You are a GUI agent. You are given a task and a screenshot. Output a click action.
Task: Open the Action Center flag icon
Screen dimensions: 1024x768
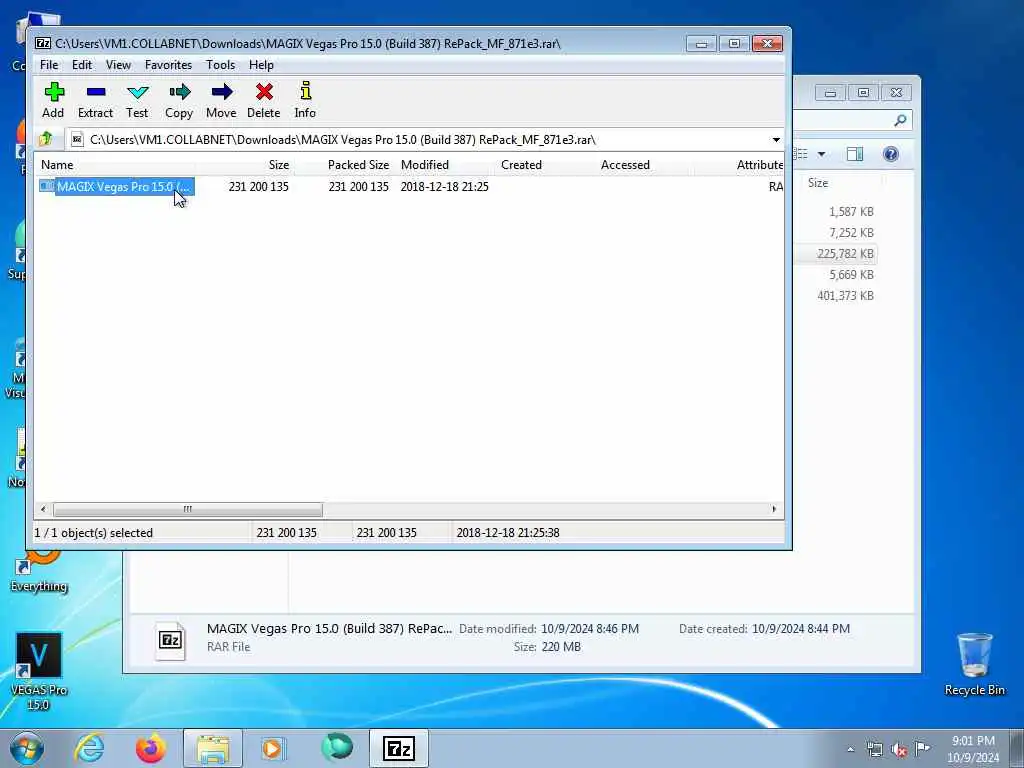[x=922, y=748]
